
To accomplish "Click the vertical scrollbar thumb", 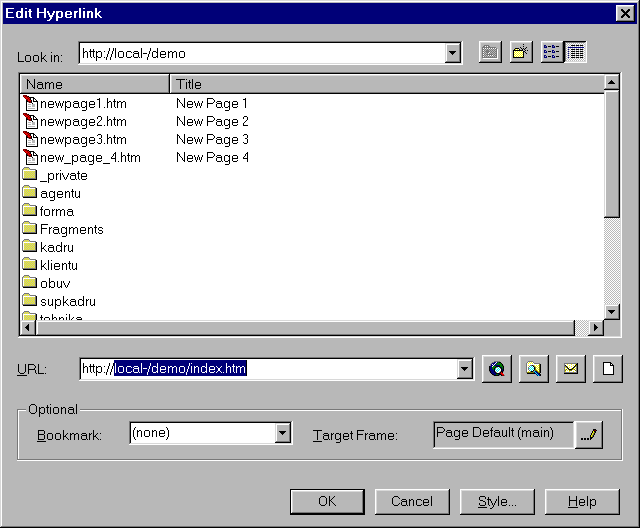I will pyautogui.click(x=611, y=154).
